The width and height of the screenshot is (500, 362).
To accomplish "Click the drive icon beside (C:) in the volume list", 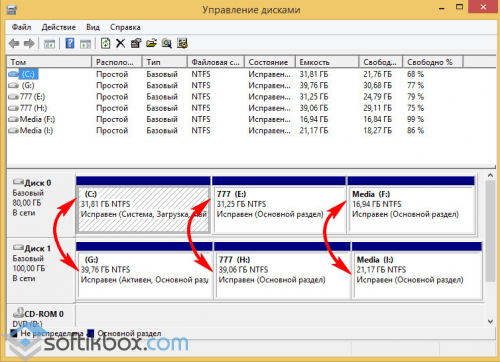I will pos(14,74).
